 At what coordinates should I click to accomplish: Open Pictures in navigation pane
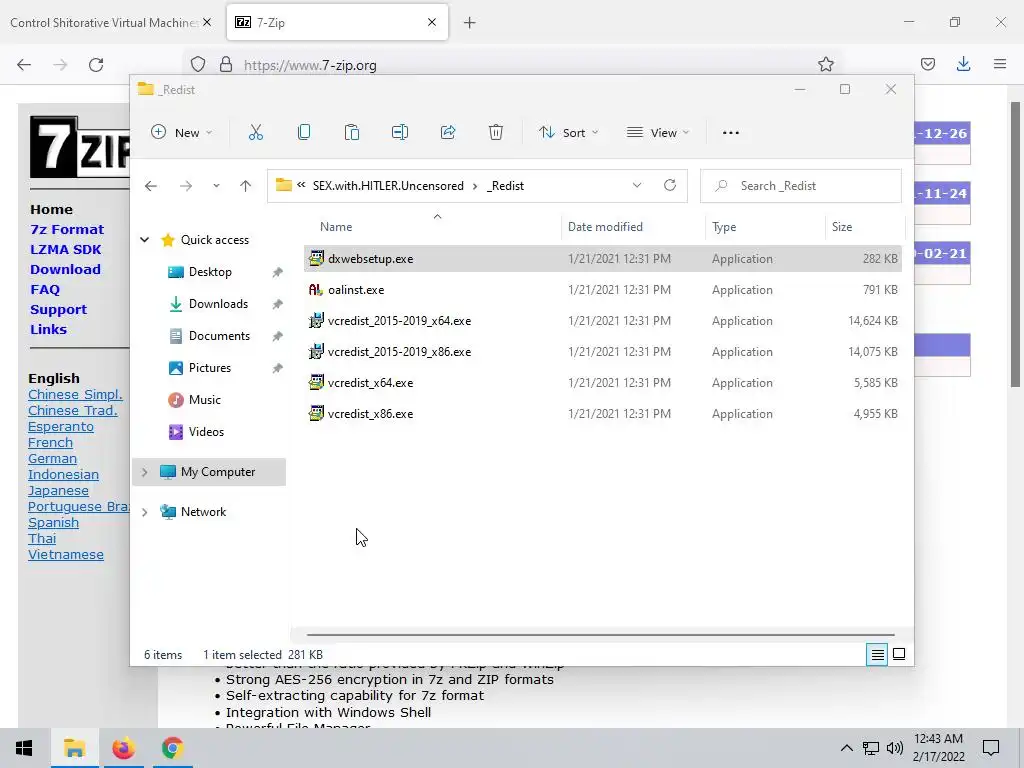tap(209, 368)
